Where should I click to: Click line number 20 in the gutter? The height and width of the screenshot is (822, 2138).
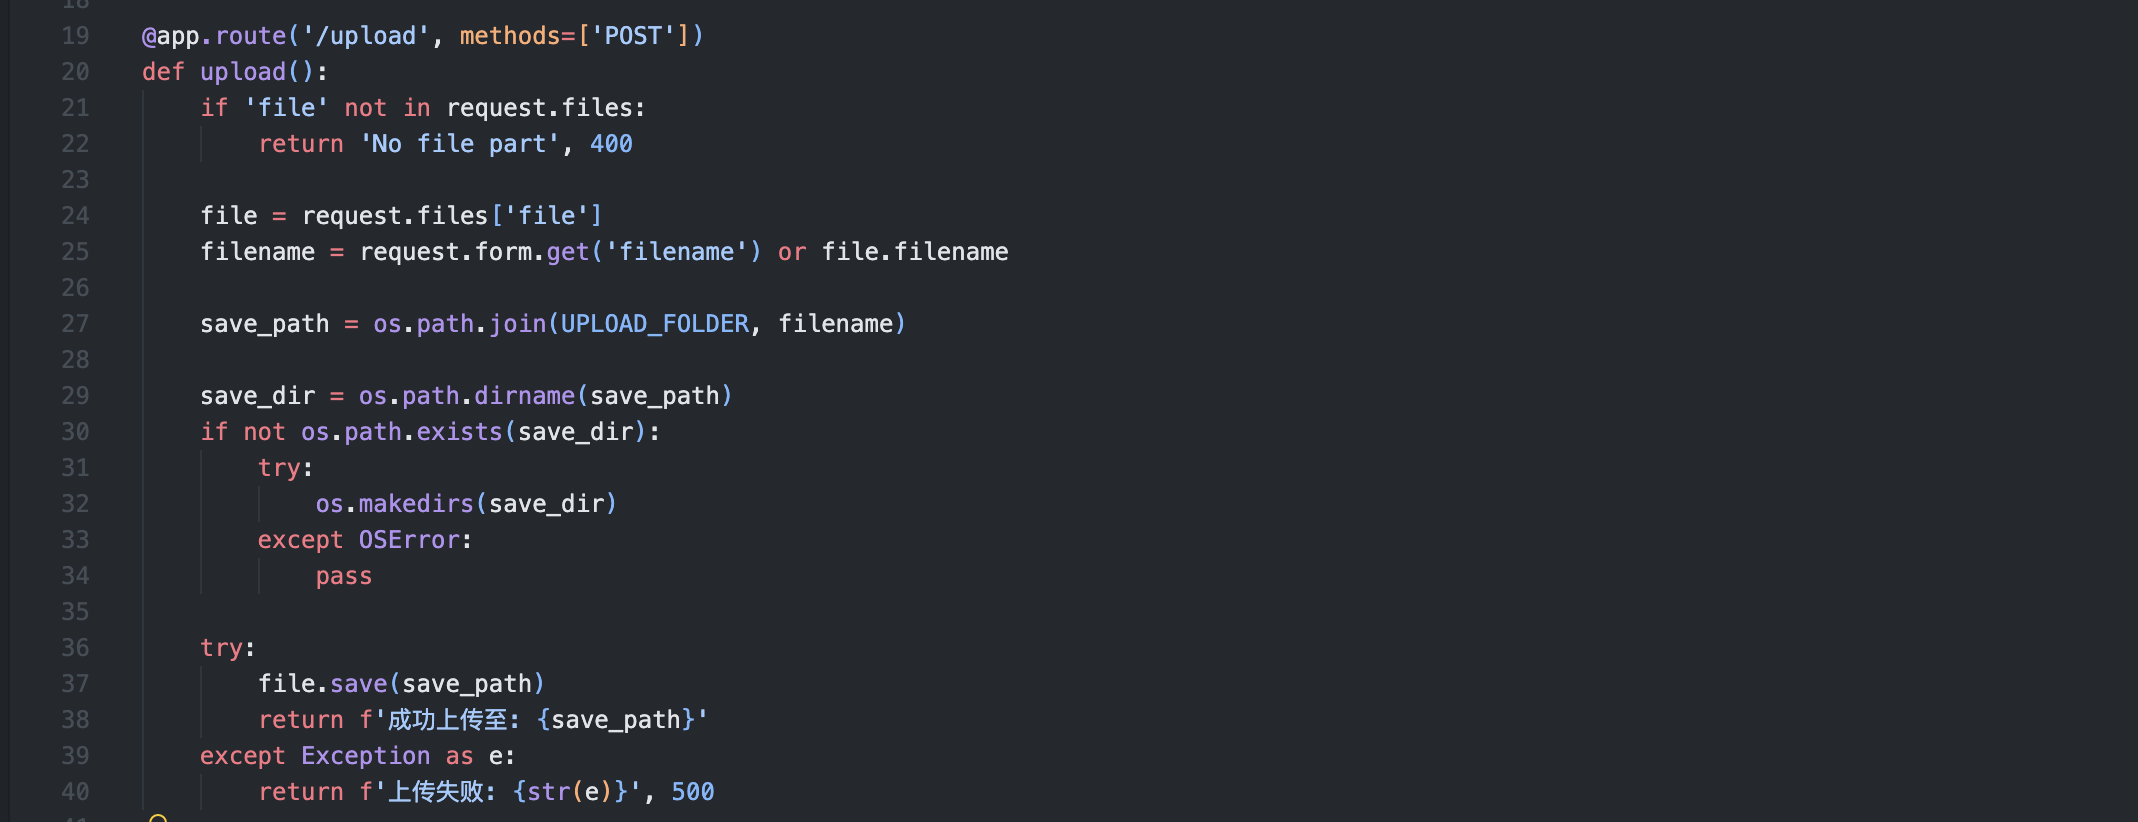75,72
